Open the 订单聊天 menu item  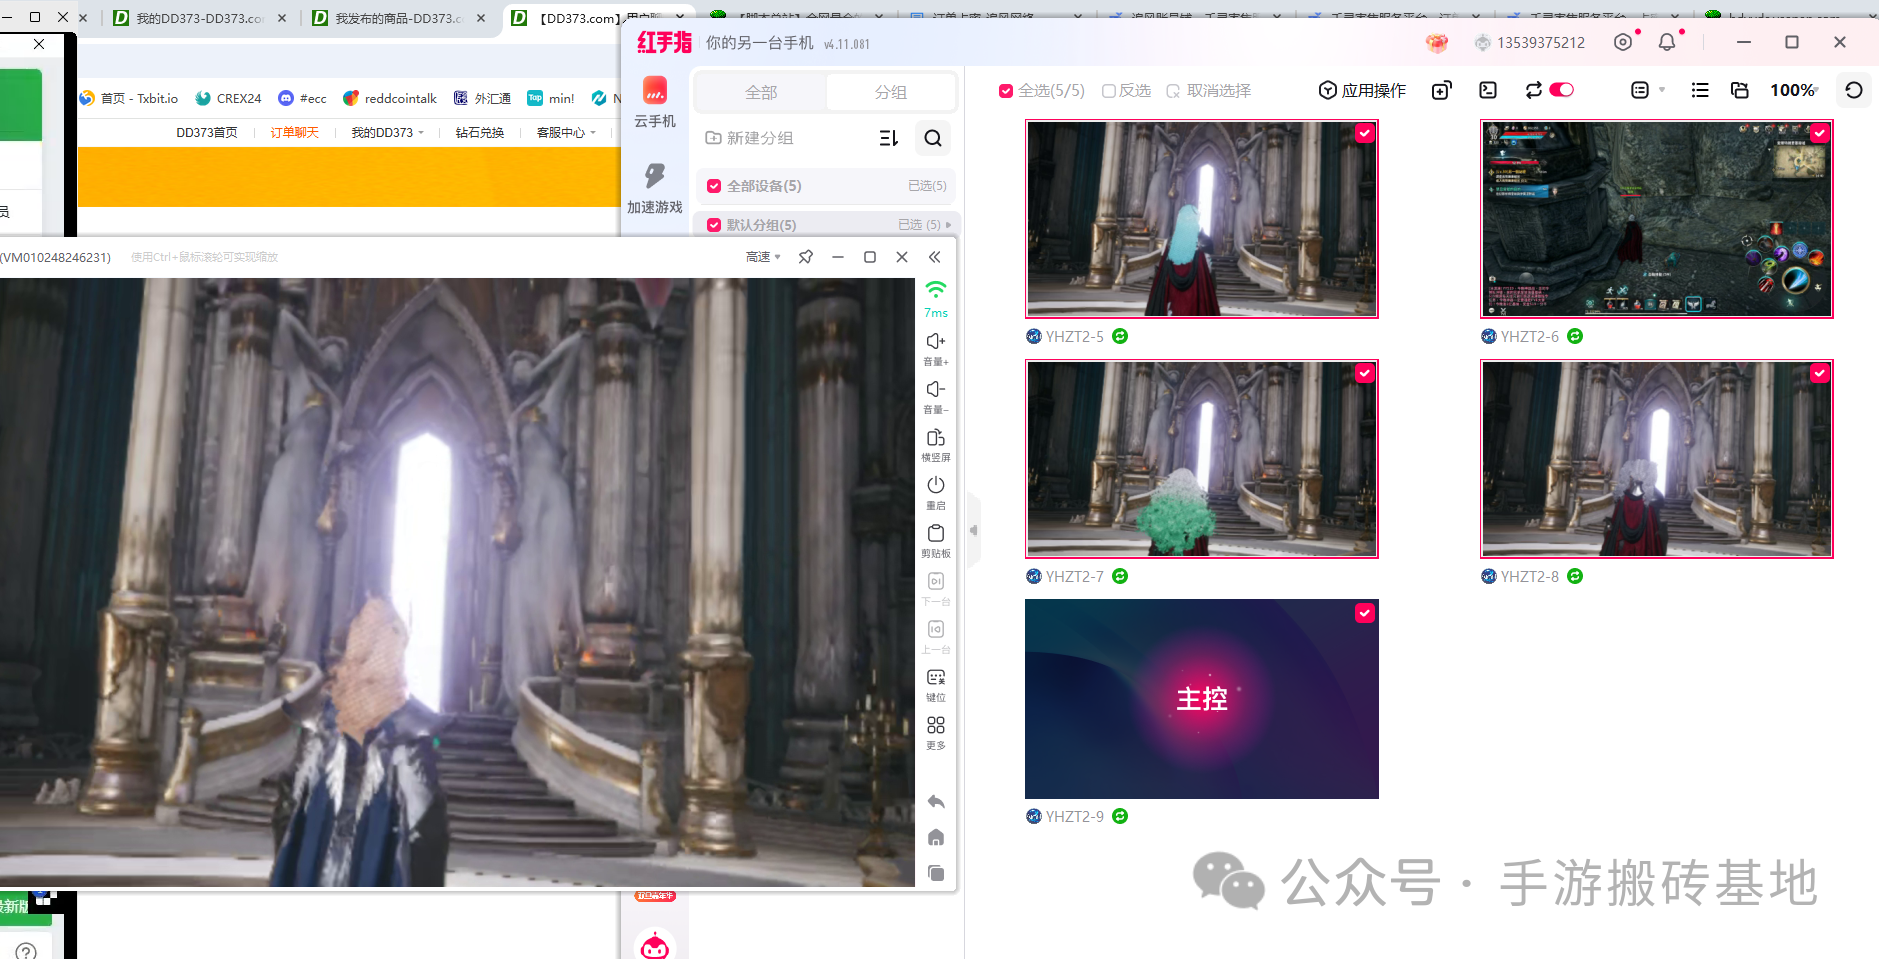click(x=294, y=132)
